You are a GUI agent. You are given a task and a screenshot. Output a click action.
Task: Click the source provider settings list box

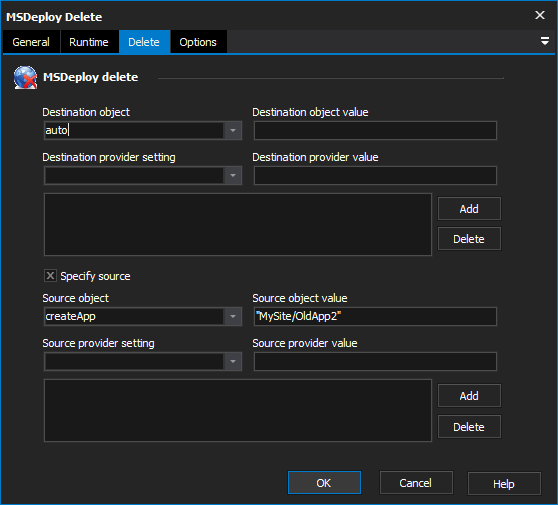pyautogui.click(x=238, y=410)
